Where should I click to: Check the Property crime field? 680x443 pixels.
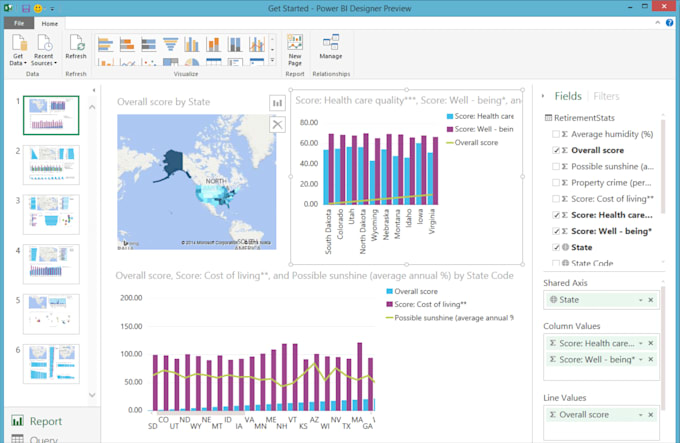coord(556,183)
